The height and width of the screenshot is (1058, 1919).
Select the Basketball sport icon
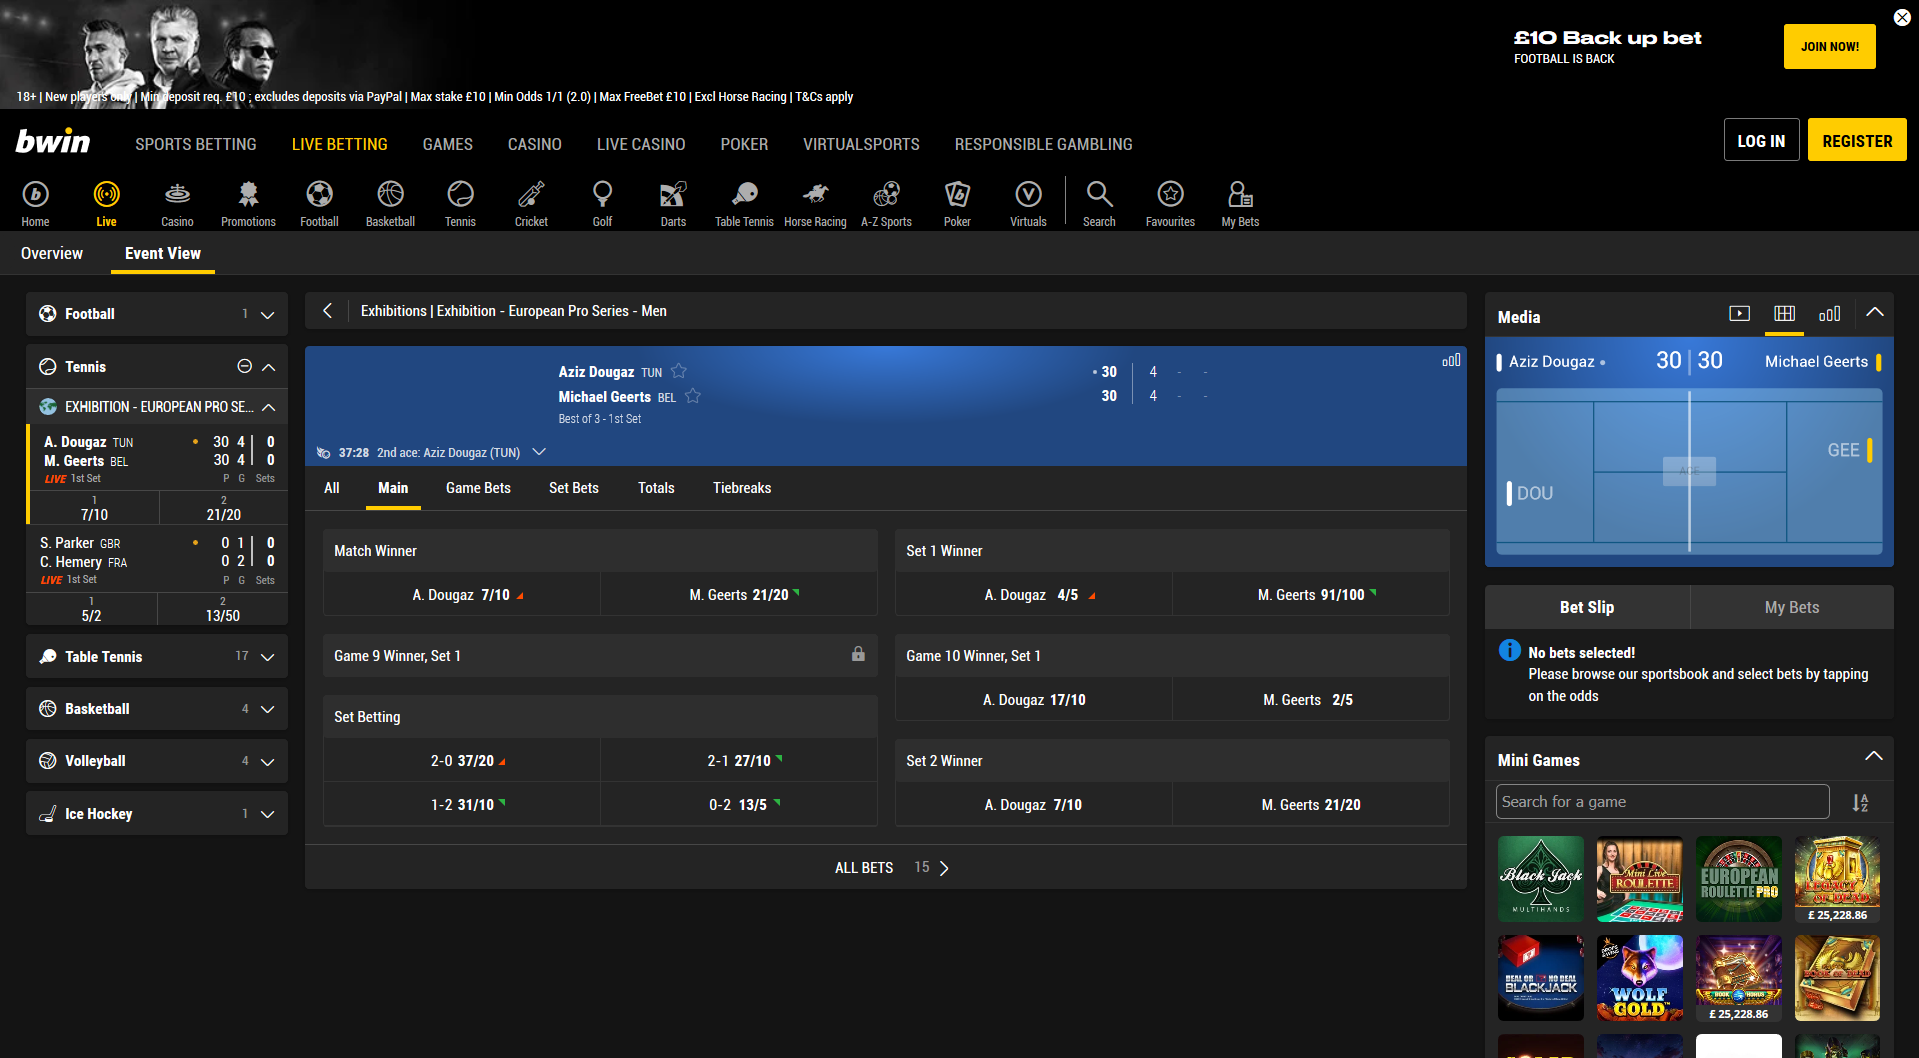coord(390,203)
